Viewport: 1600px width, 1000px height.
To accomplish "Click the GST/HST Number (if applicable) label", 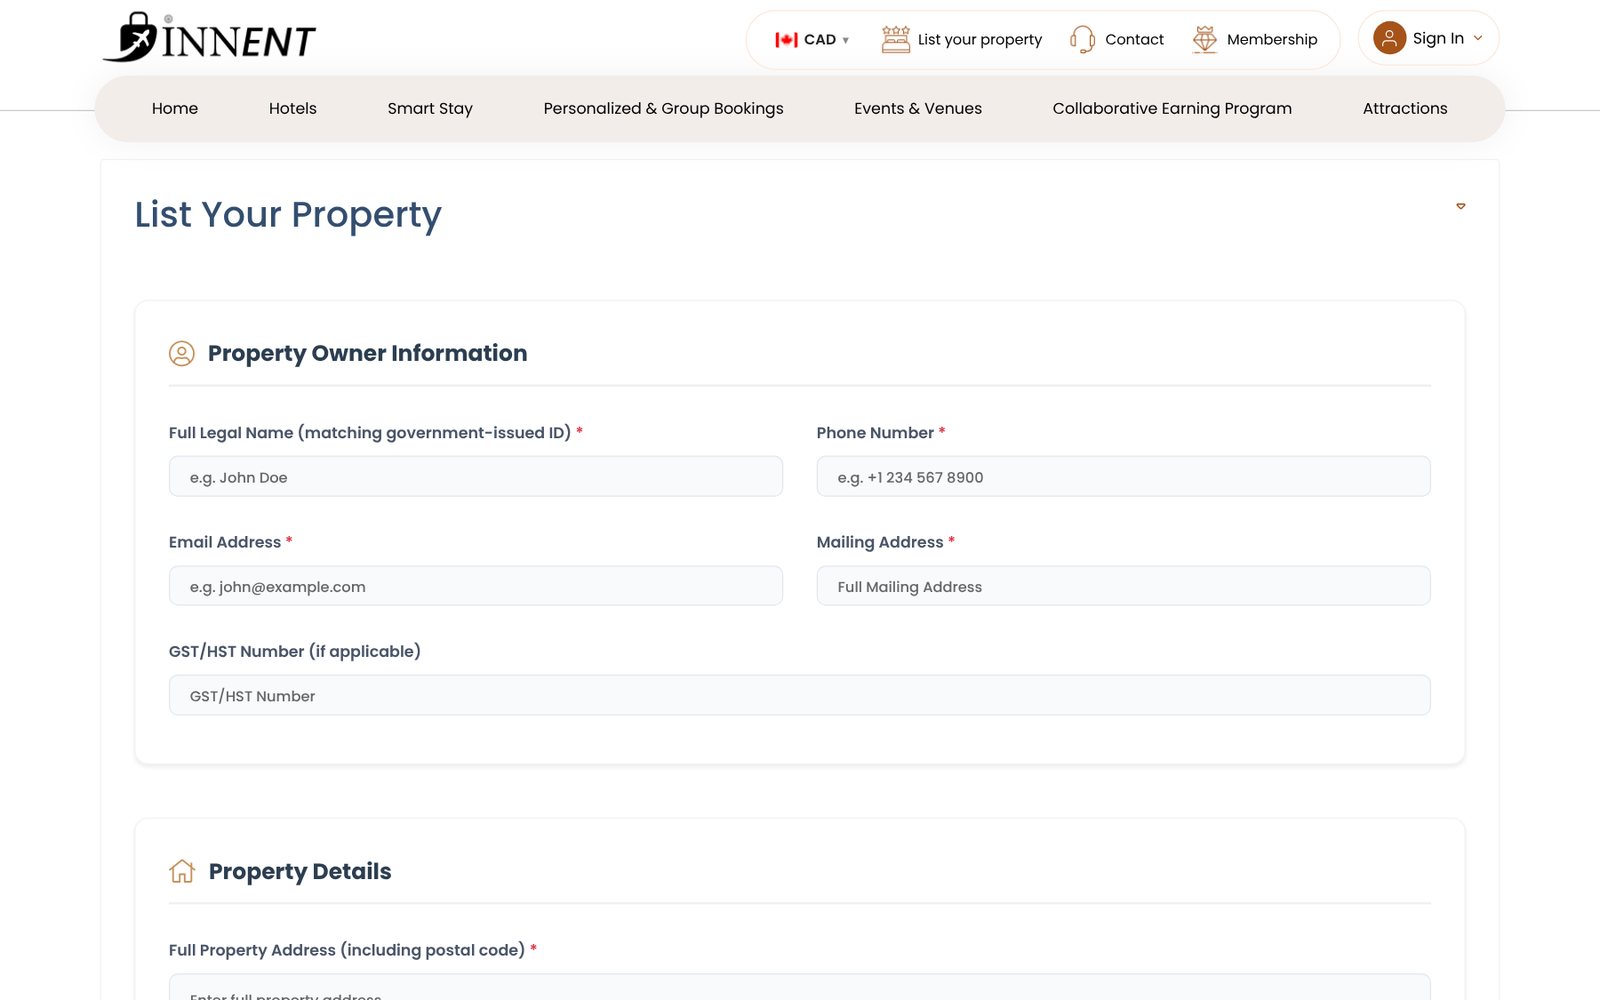I will 295,651.
